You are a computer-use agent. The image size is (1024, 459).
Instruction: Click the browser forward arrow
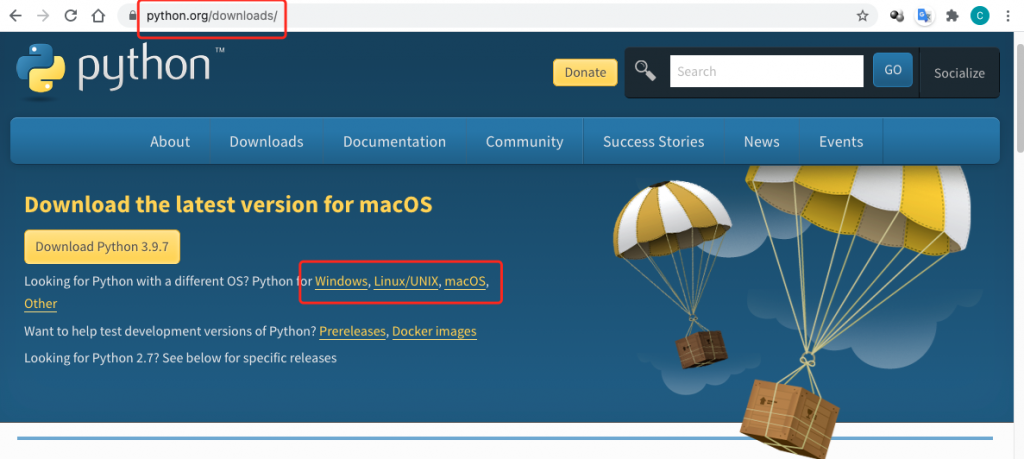43,16
